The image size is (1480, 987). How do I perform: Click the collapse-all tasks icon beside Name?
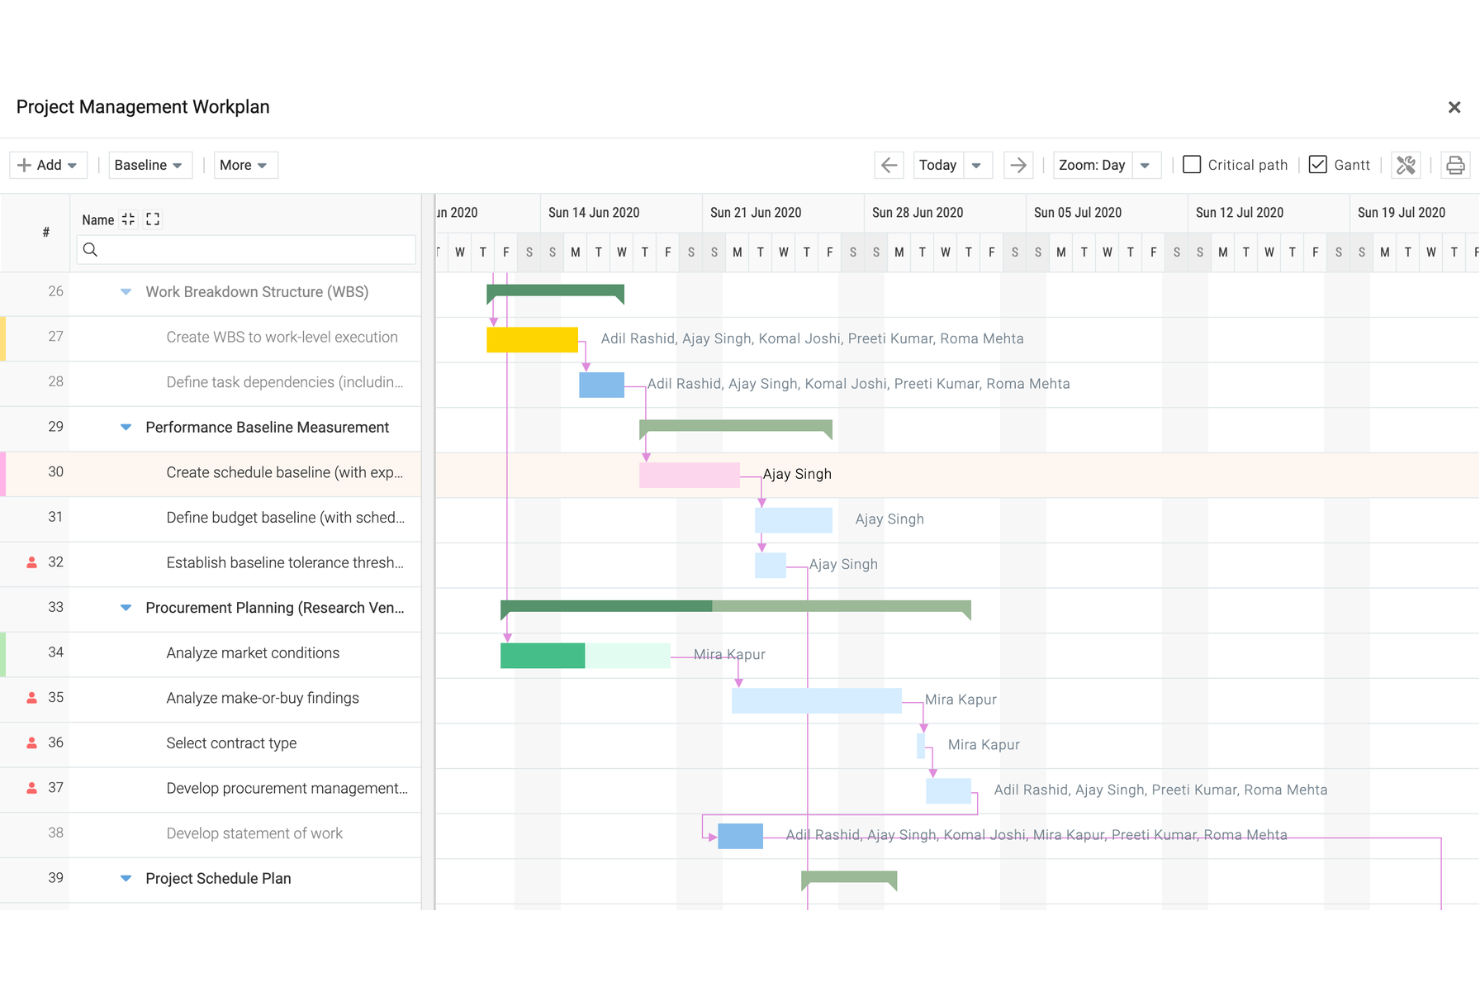(128, 219)
